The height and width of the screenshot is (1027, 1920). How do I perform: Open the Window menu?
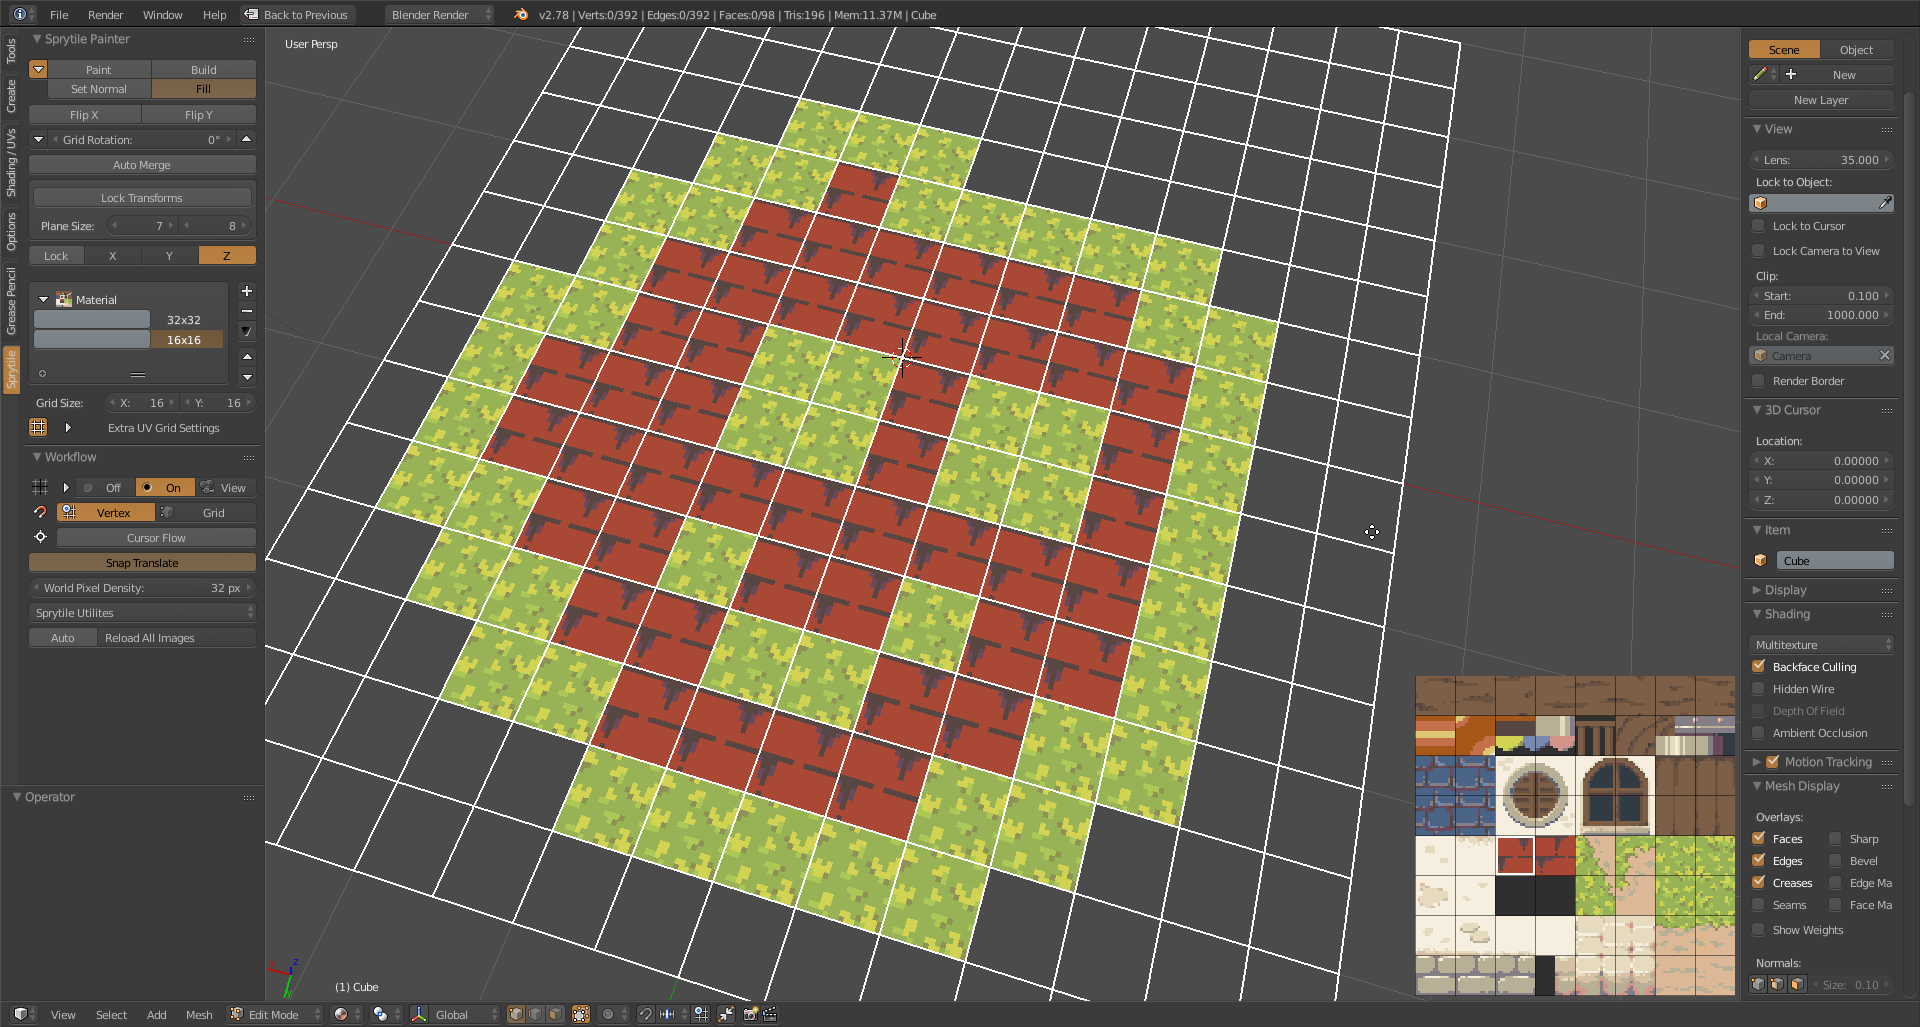[162, 15]
